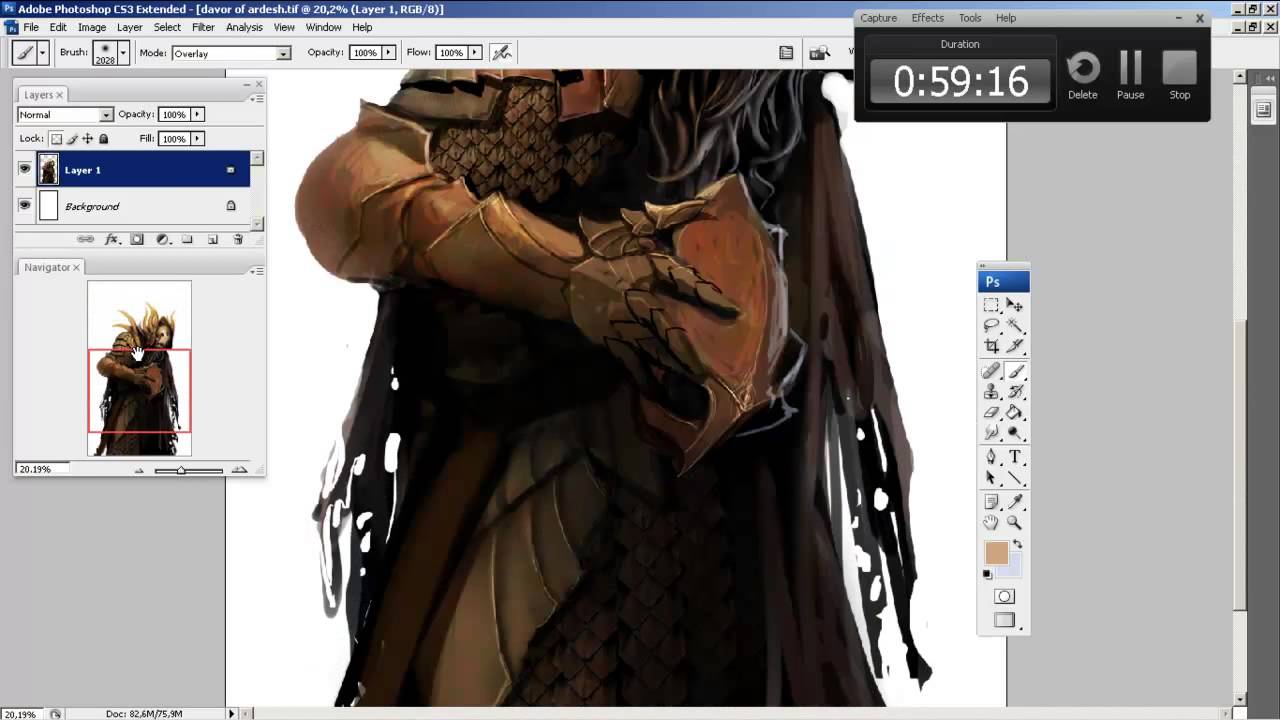Open recorder Capture menu
The height and width of the screenshot is (720, 1280).
tap(879, 18)
